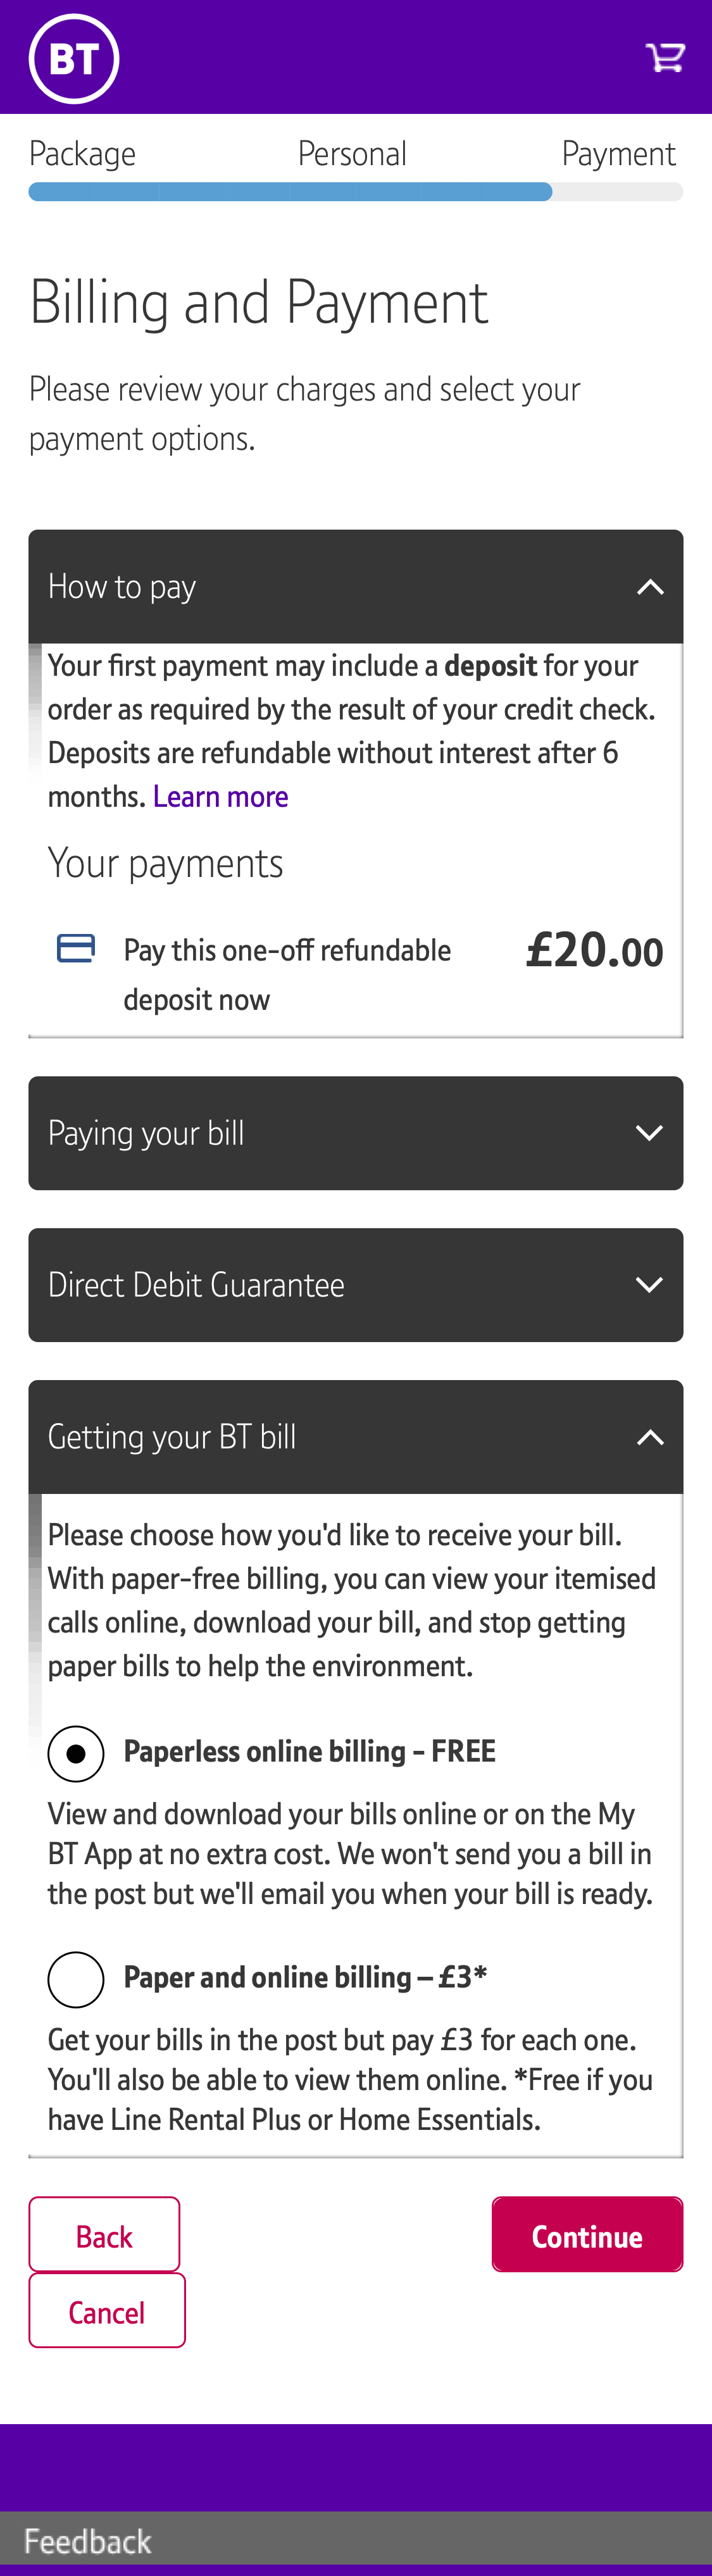Select Paper and online billing - £3
The image size is (712, 2576).
[x=76, y=1979]
